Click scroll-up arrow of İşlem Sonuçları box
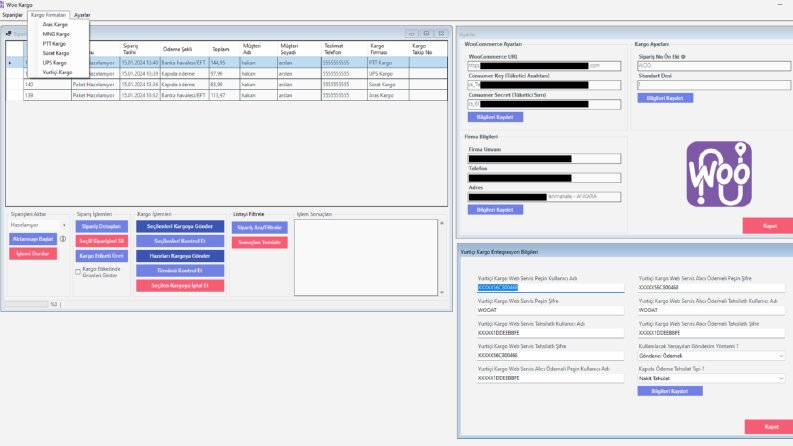The image size is (793, 446). [x=442, y=223]
